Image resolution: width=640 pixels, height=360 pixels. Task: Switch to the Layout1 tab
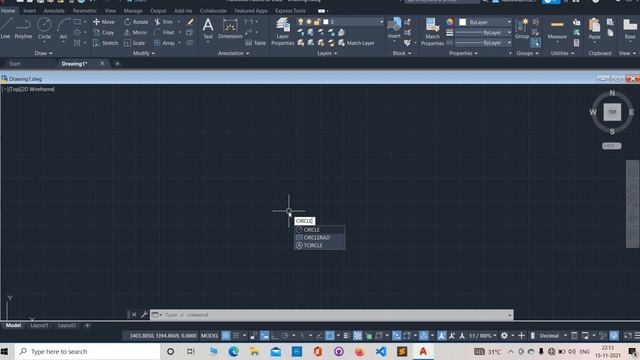pyautogui.click(x=39, y=325)
